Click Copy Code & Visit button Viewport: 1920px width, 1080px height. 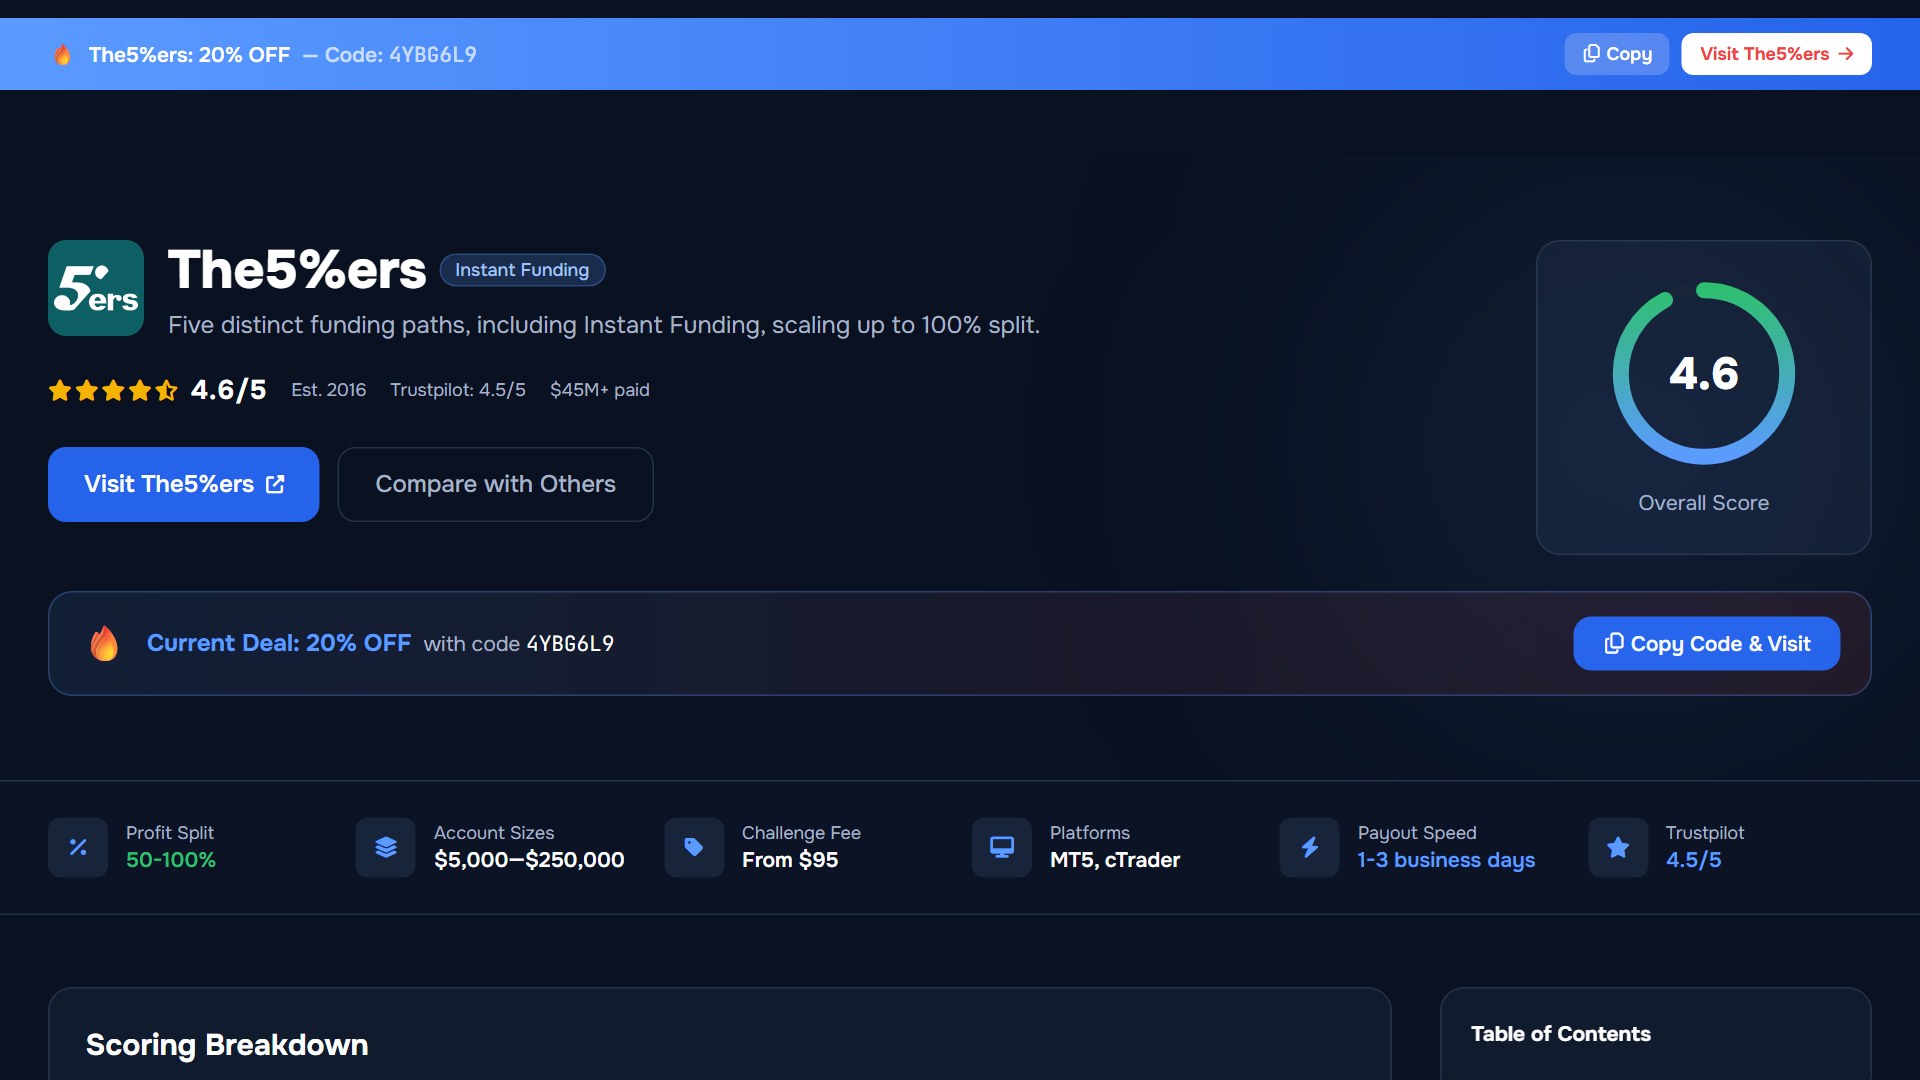click(1706, 643)
